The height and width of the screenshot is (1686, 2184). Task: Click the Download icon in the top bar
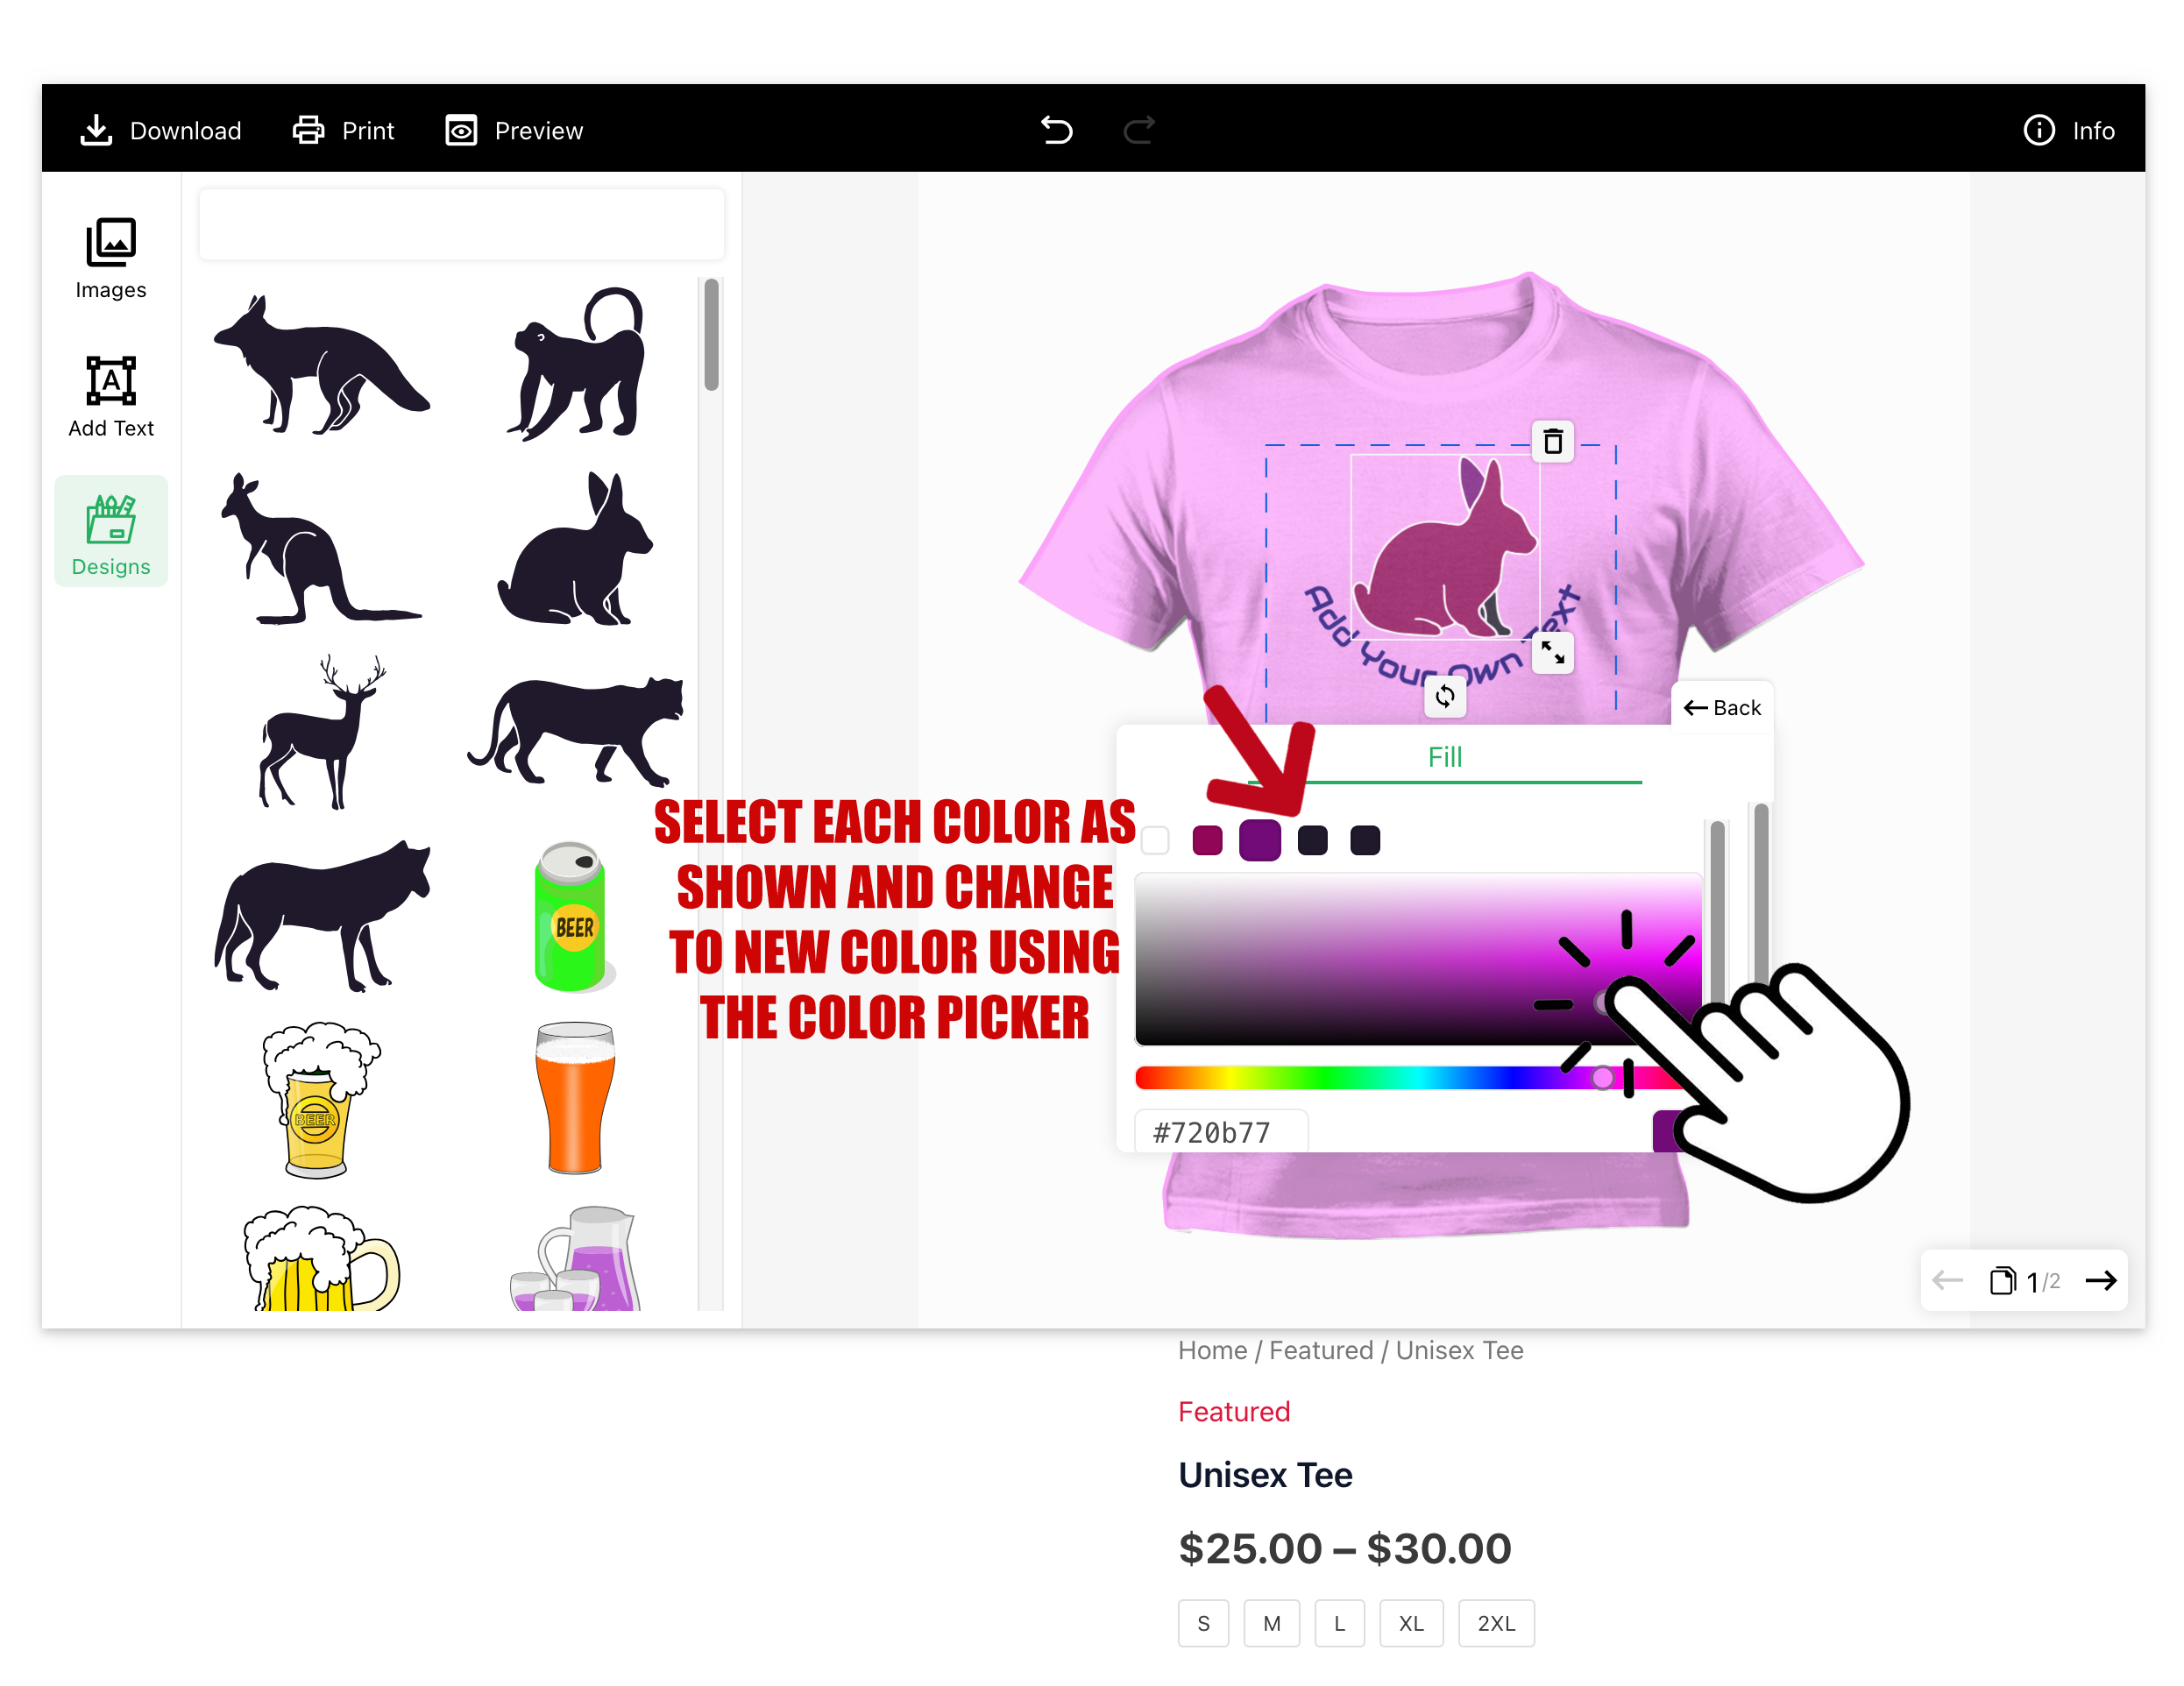point(96,130)
